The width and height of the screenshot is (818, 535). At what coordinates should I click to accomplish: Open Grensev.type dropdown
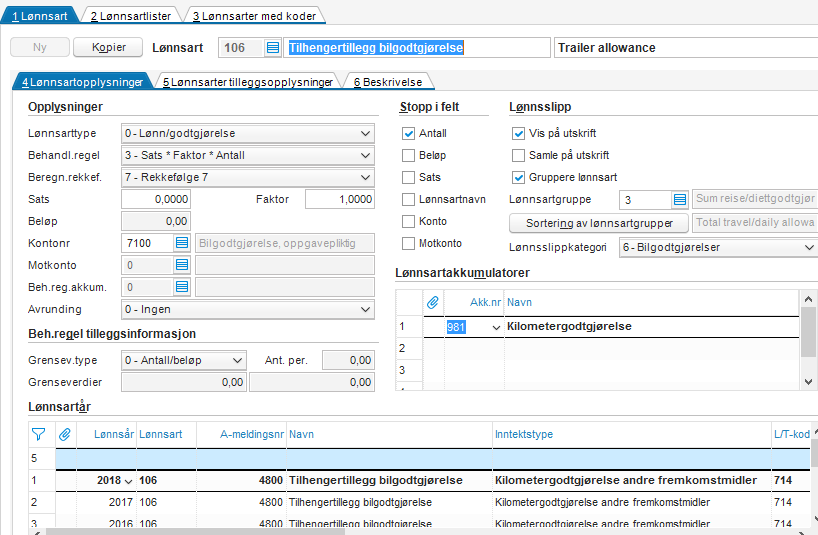tap(184, 360)
